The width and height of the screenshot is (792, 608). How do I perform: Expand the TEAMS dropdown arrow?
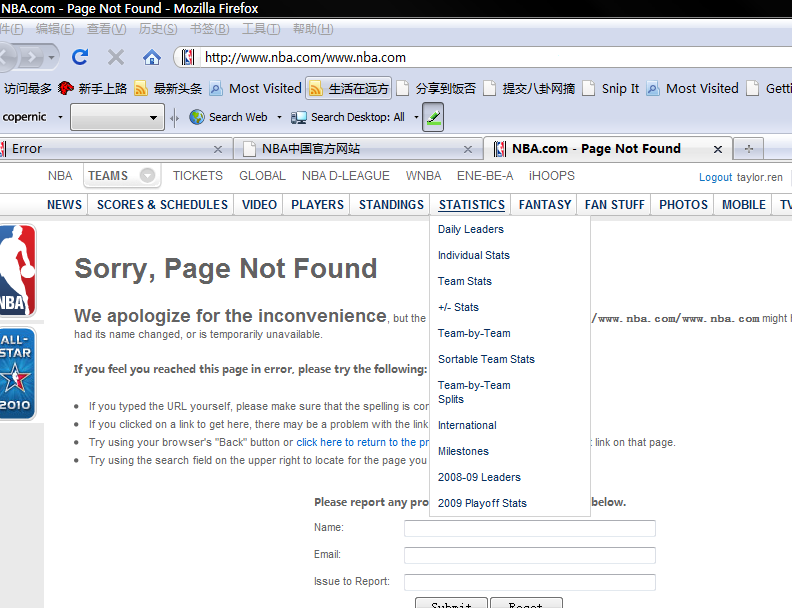pos(148,176)
